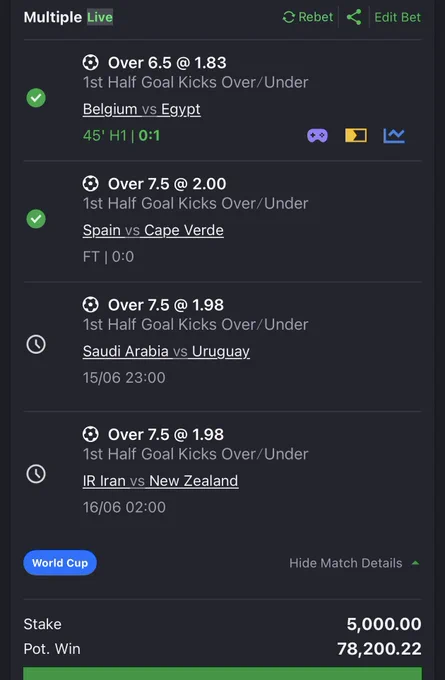The image size is (445, 680).
Task: Tap green checkmark for Belgium vs Egypt
Action: click(x=36, y=98)
